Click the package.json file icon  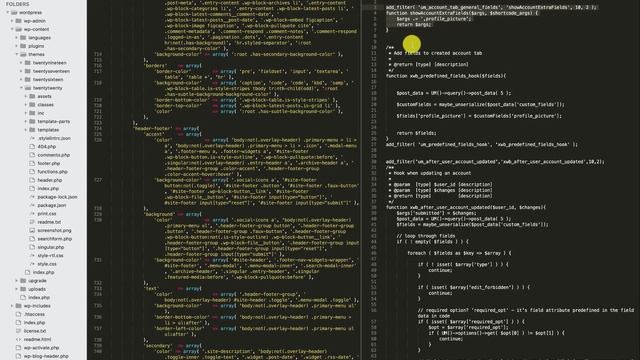pos(32,205)
